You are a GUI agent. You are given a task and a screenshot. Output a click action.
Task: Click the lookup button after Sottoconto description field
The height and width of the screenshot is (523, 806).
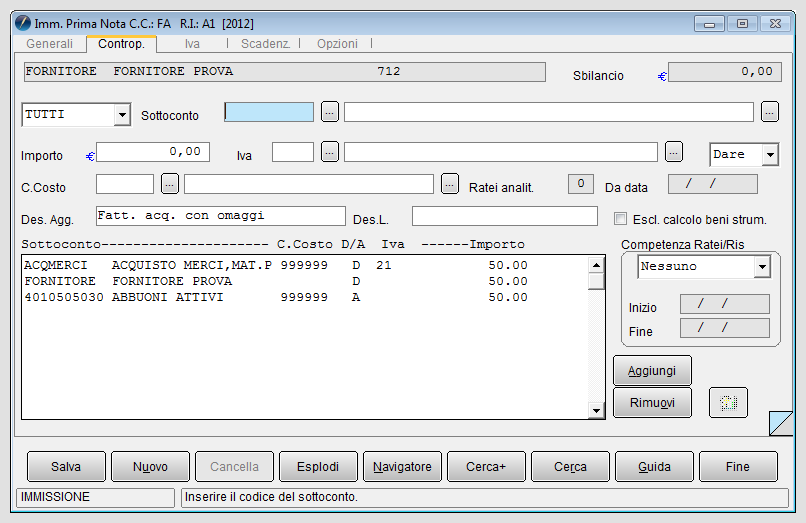click(770, 112)
